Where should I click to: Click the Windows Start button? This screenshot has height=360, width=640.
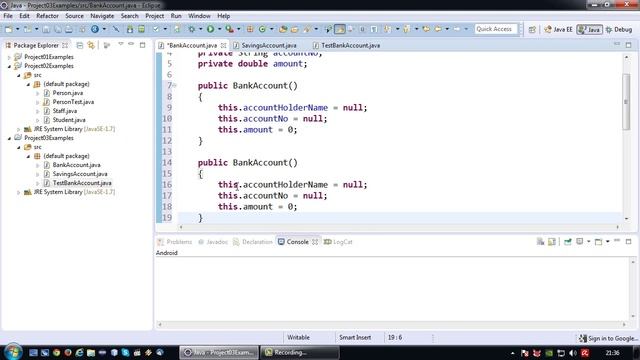tap(12, 352)
